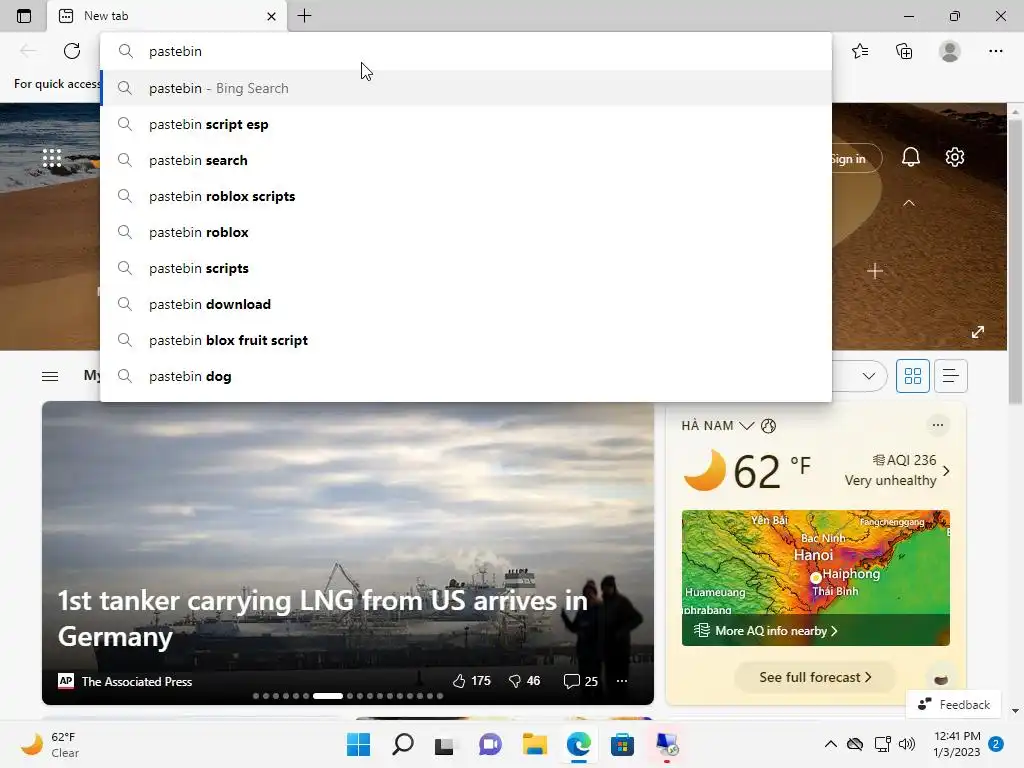Open AQI 236 details arrow

pos(946,471)
